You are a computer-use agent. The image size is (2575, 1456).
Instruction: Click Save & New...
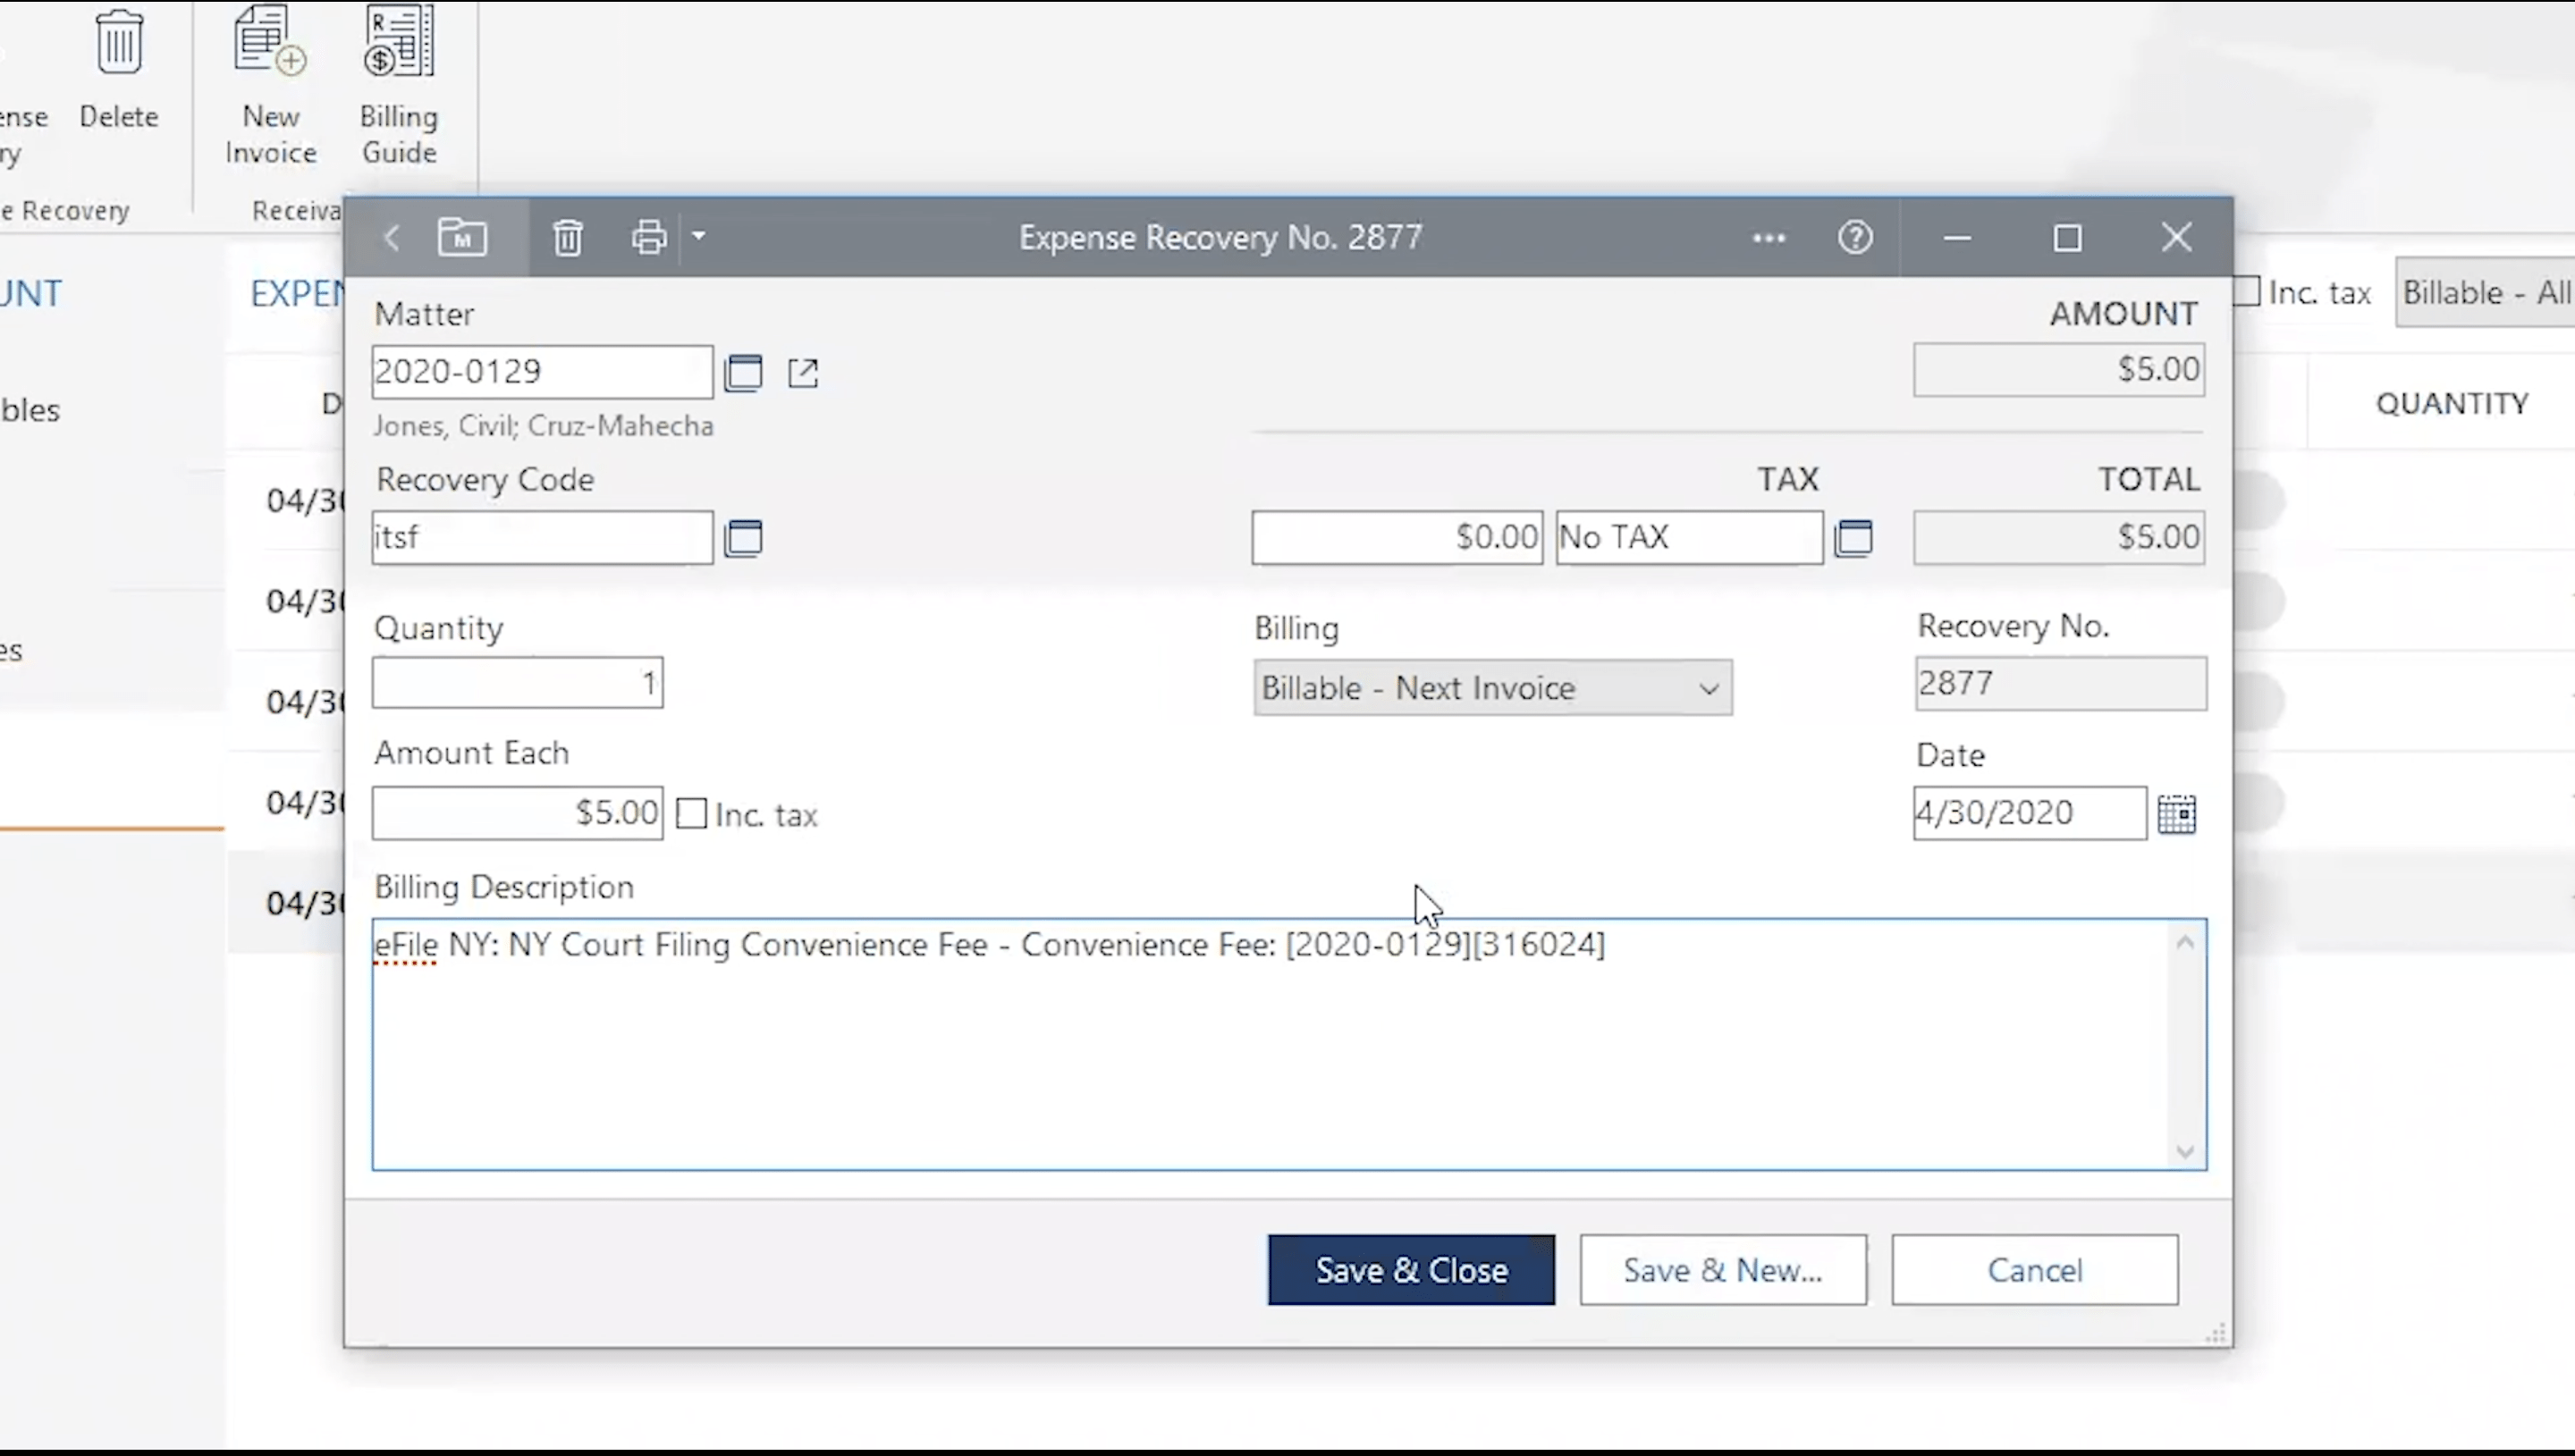(1723, 1270)
